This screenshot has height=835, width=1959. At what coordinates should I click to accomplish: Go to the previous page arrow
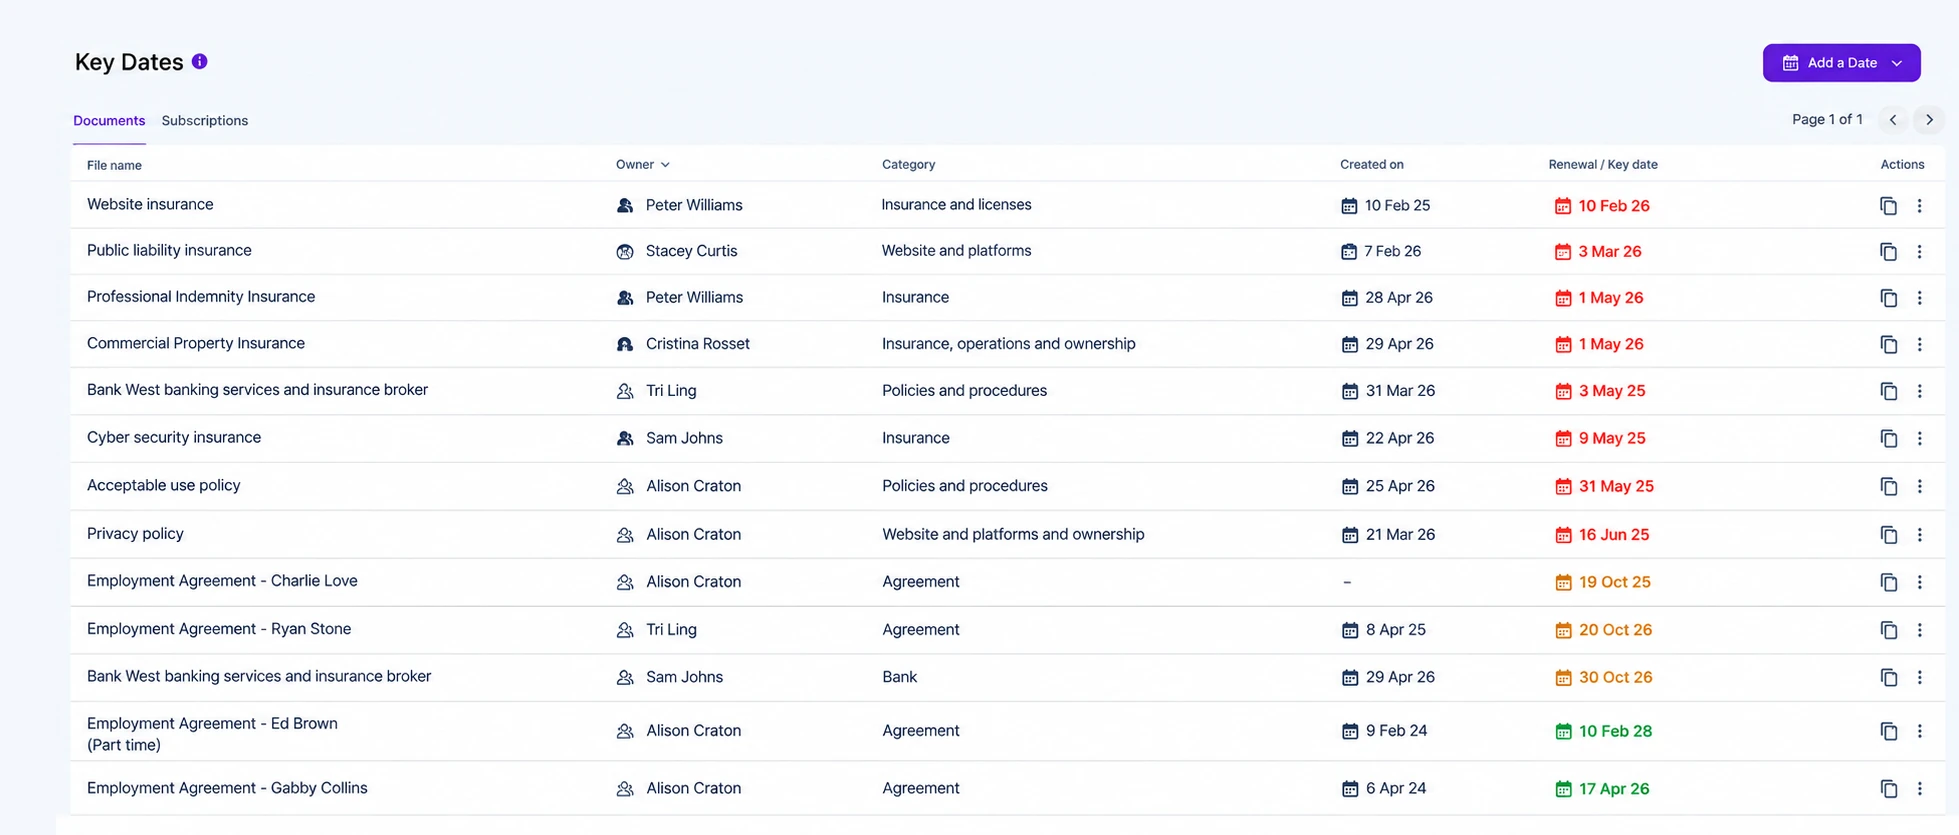click(x=1892, y=119)
